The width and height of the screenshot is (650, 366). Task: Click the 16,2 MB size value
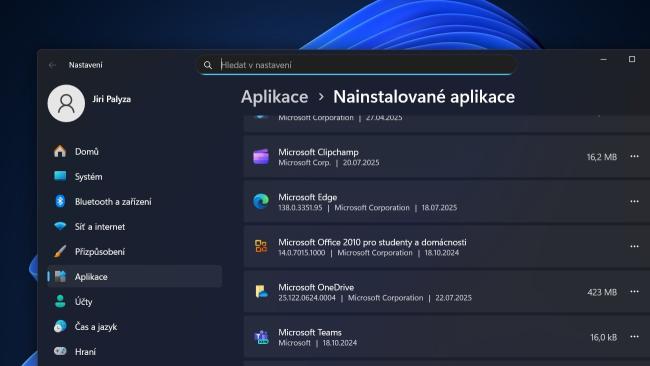coord(602,157)
